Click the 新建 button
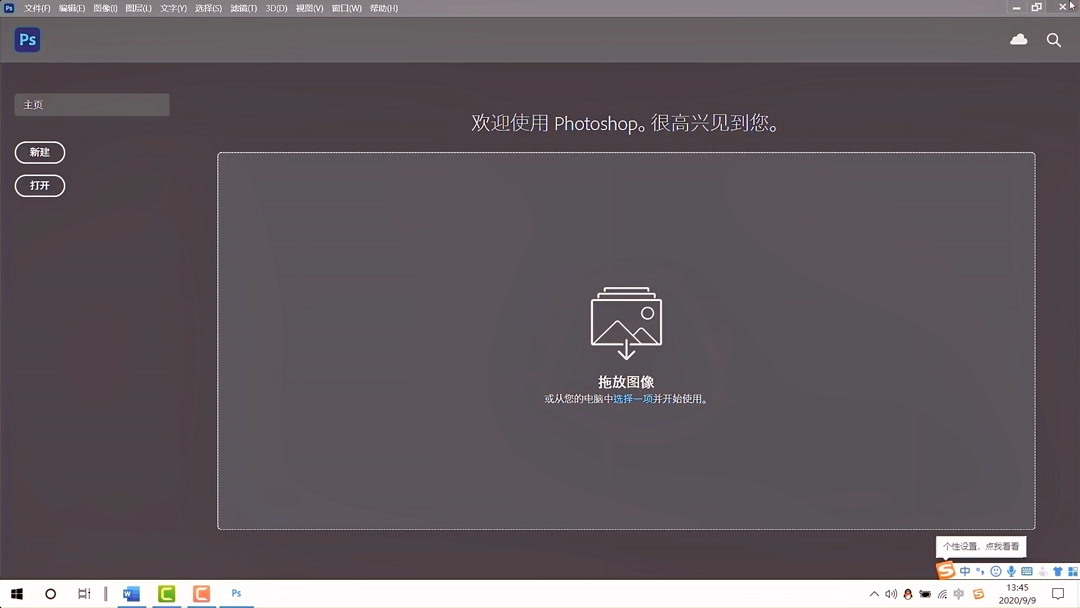 point(40,152)
